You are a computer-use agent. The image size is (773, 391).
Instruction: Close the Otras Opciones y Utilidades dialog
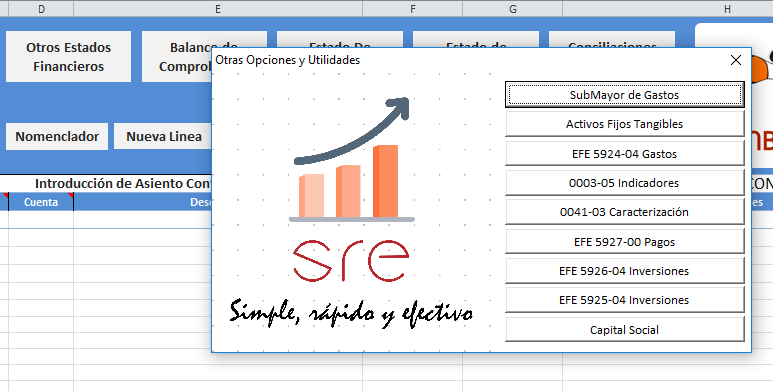(736, 60)
